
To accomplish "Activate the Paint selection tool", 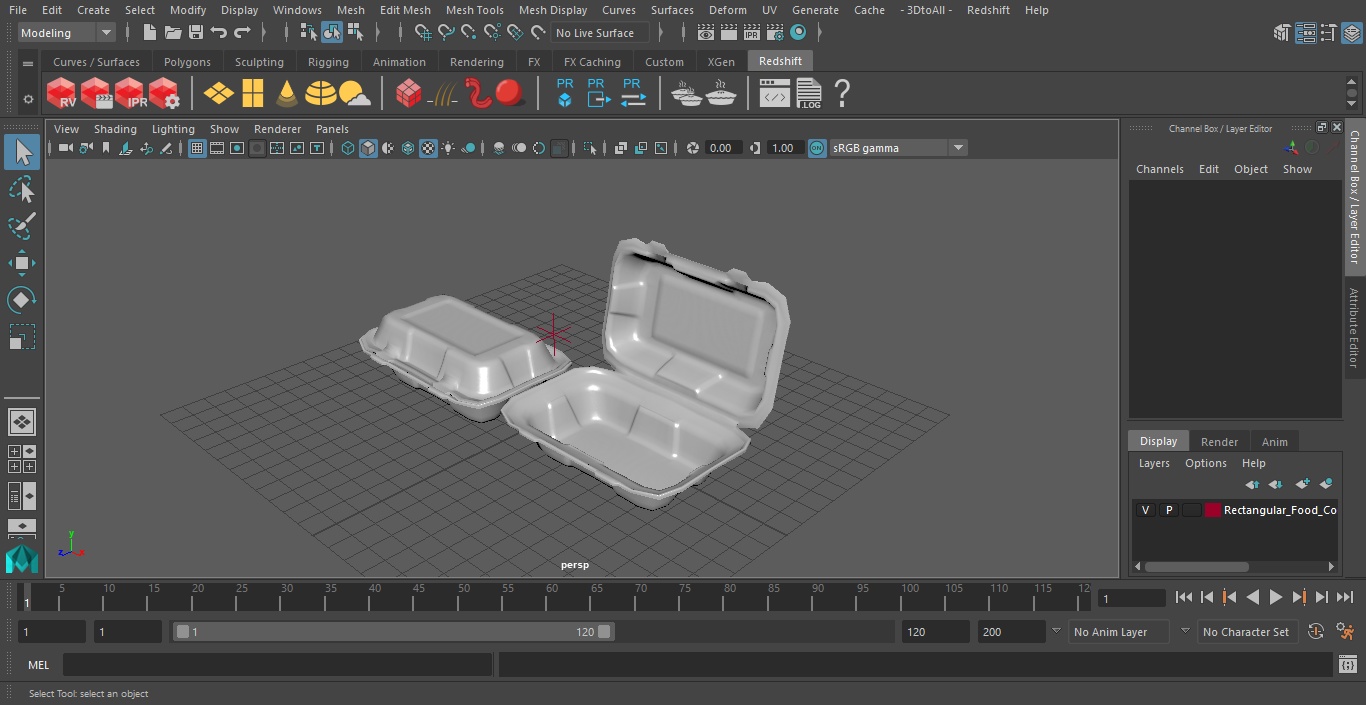I will [22, 226].
